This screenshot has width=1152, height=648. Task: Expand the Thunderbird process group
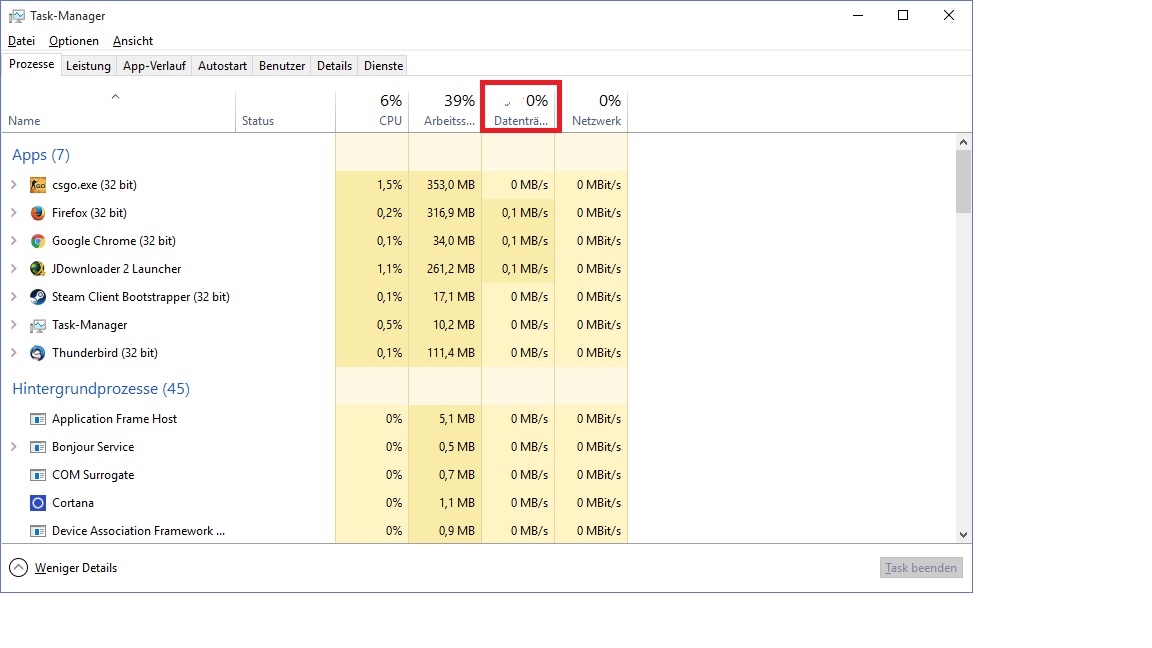pos(13,353)
